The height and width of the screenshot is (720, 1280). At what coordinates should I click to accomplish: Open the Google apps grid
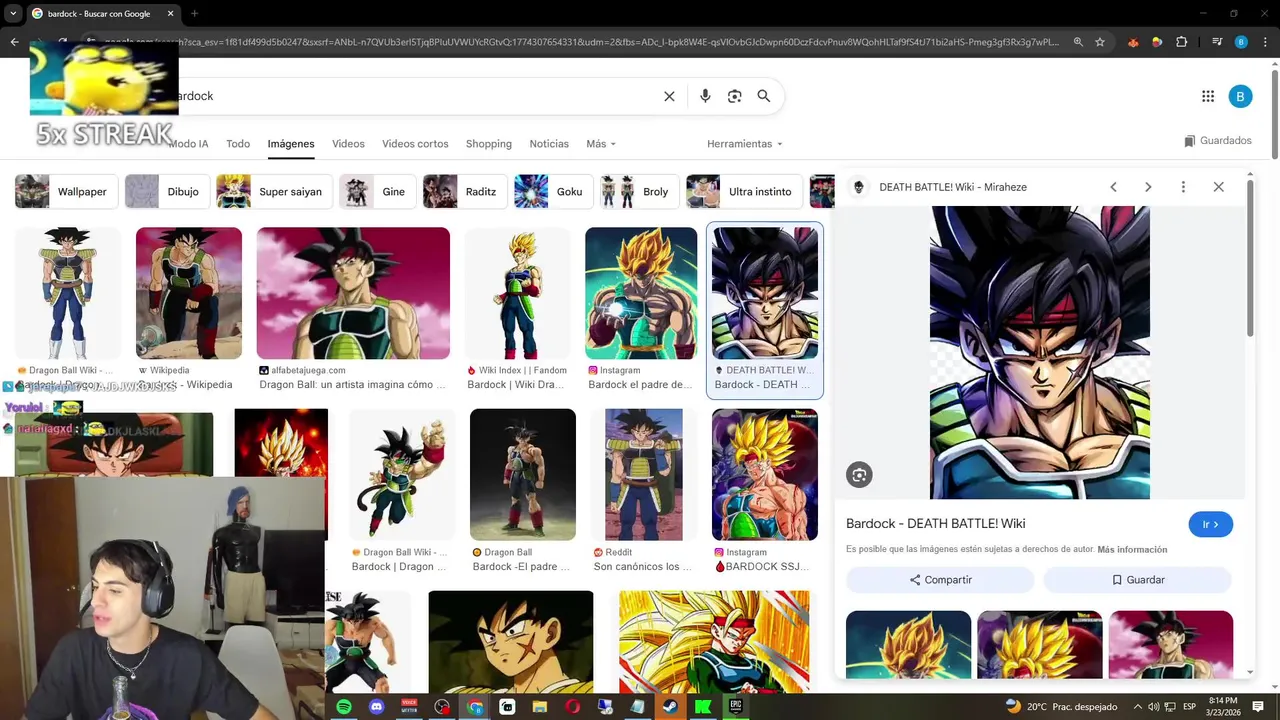1208,96
